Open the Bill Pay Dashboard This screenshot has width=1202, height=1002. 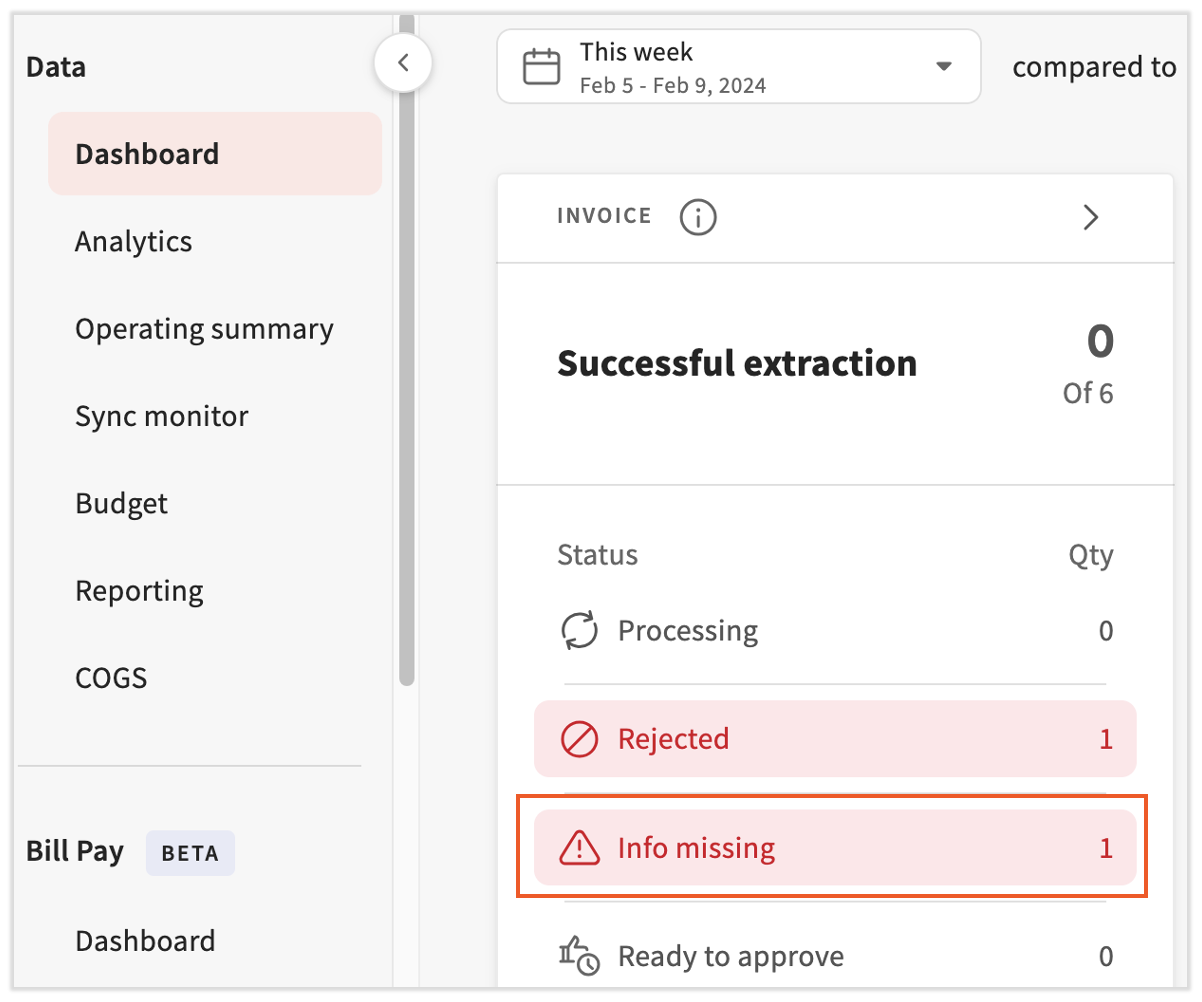145,940
